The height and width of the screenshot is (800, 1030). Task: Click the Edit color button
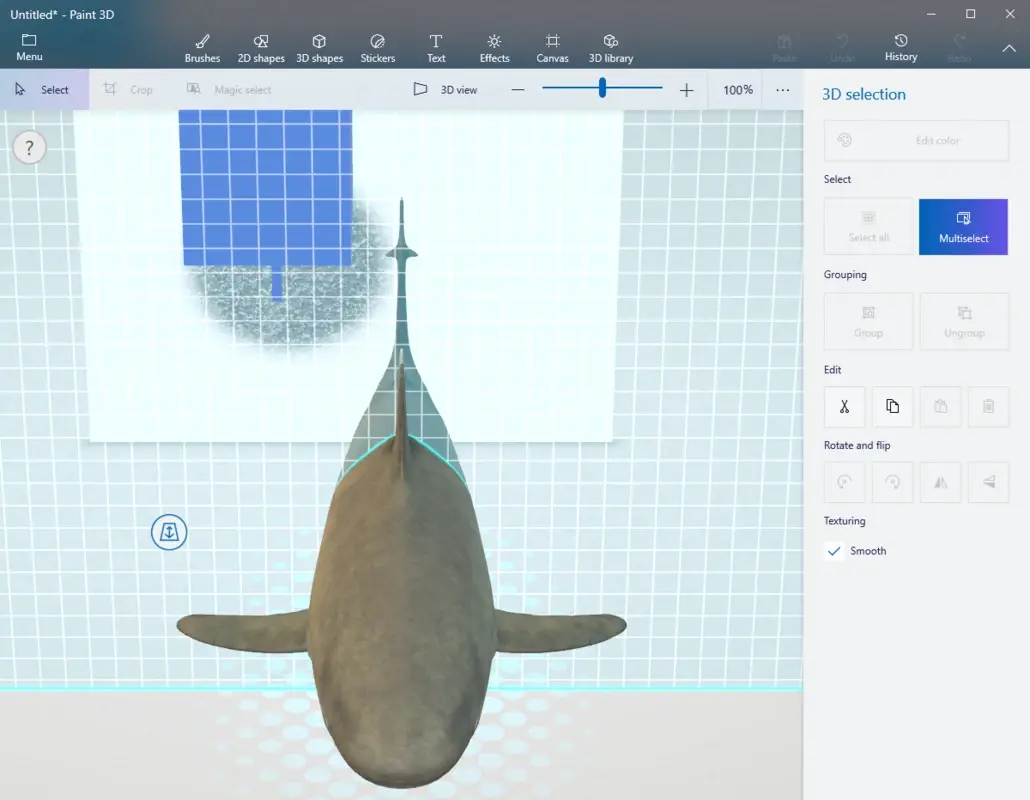[x=916, y=140]
